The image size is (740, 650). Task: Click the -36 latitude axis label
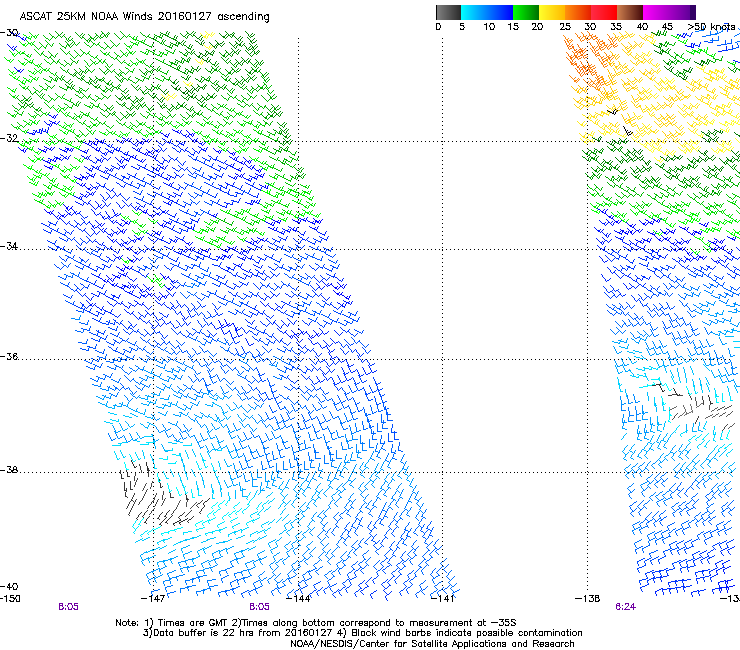pyautogui.click(x=9, y=356)
